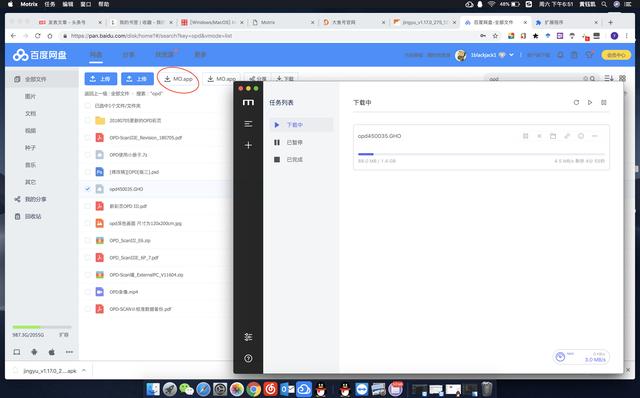This screenshot has width=640, height=398.
Task: Open the Motrix help question-mark icon
Action: [x=248, y=358]
